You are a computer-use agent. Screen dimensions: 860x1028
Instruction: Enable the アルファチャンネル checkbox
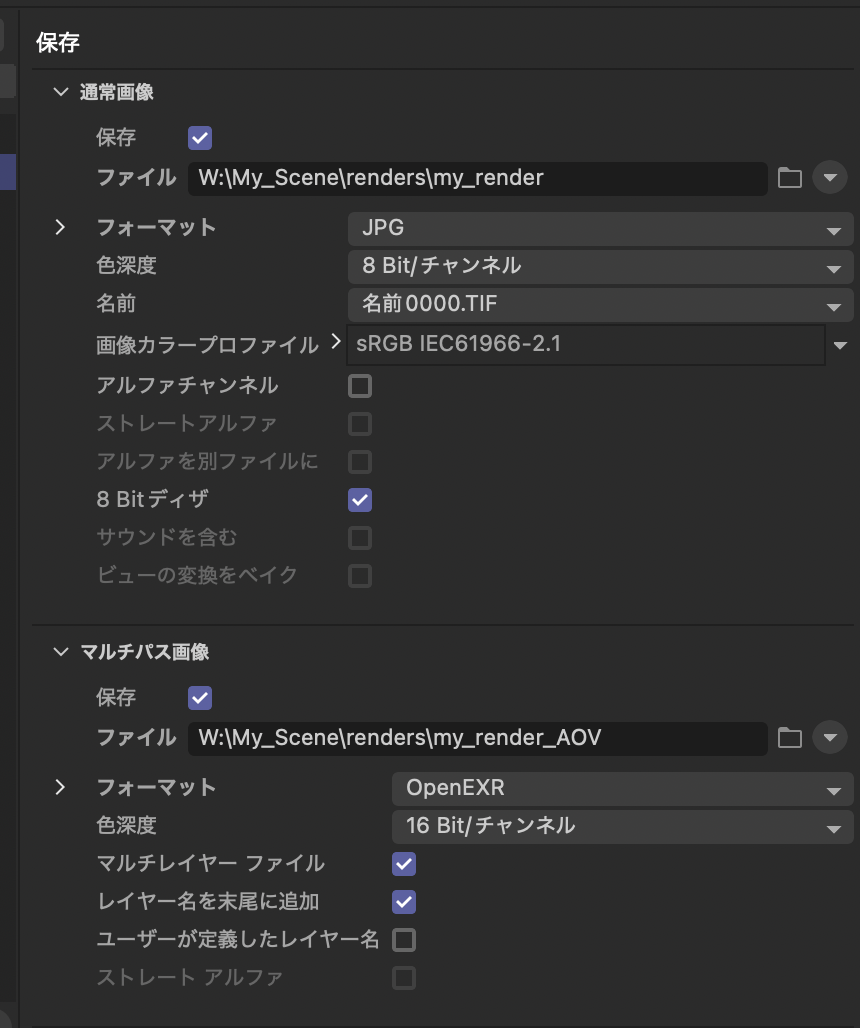click(x=360, y=386)
